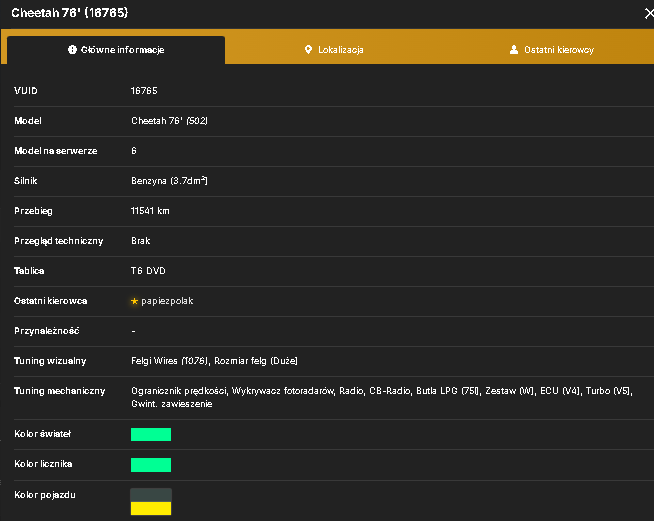Click the gold star next to papiezpolak
Screen dimensions: 654x521
[x=134, y=301]
